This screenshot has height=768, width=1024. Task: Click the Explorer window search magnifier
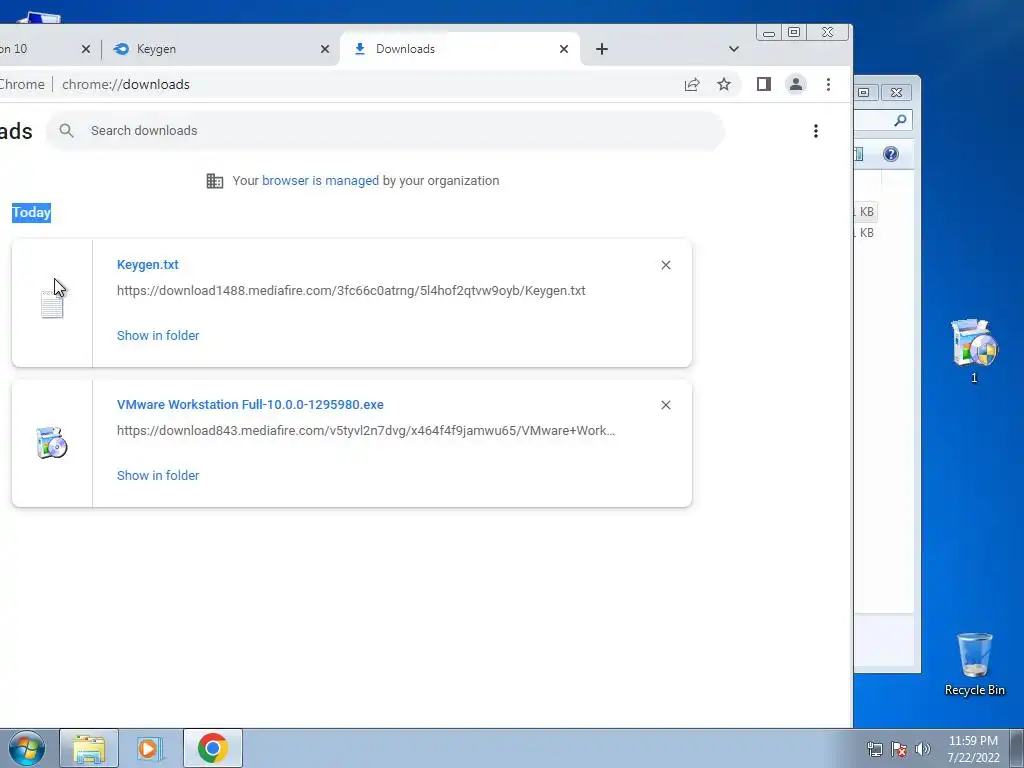[900, 120]
